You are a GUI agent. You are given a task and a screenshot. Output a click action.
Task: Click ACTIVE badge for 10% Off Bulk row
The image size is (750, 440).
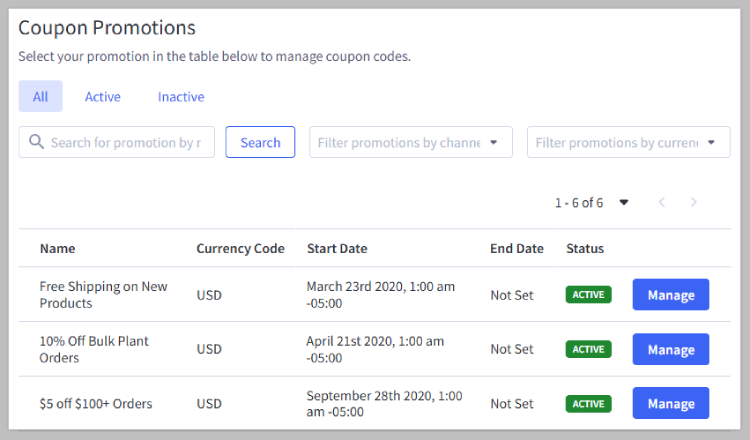click(588, 349)
